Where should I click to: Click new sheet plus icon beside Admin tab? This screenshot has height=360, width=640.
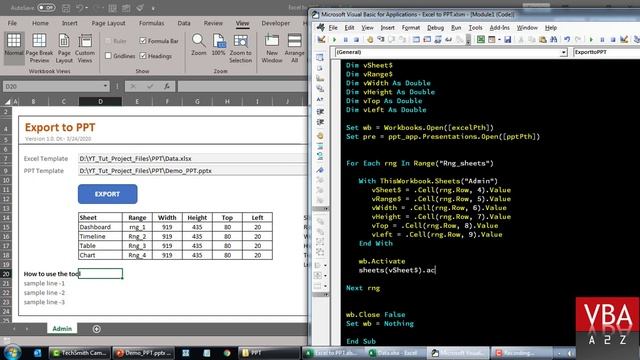click(x=96, y=329)
